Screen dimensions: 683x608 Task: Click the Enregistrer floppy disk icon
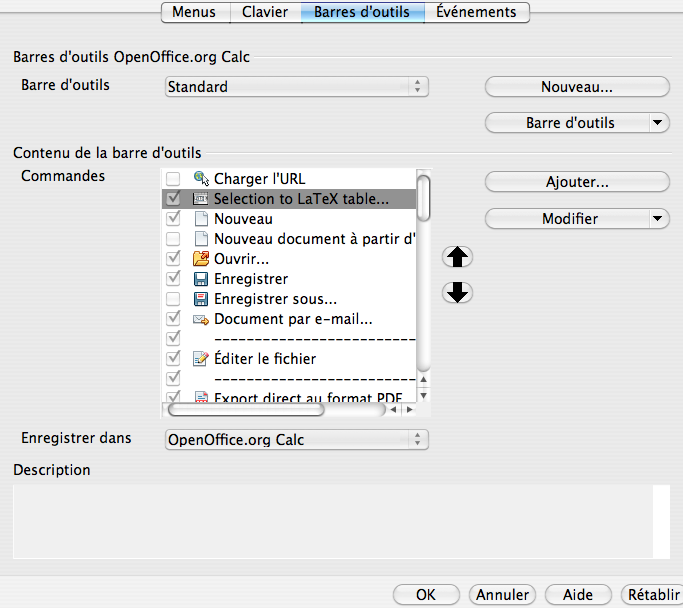tap(200, 279)
